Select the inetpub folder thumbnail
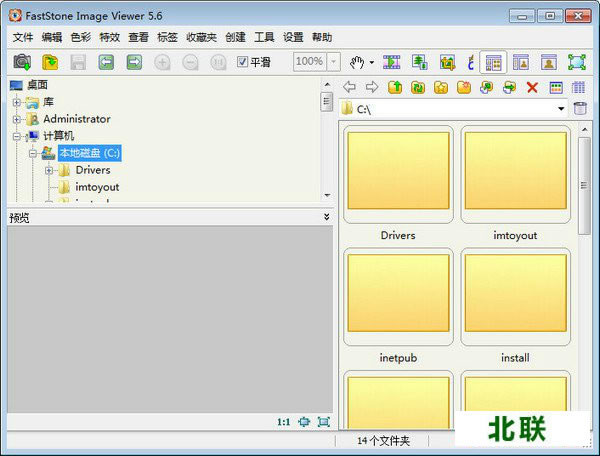 pyautogui.click(x=398, y=297)
